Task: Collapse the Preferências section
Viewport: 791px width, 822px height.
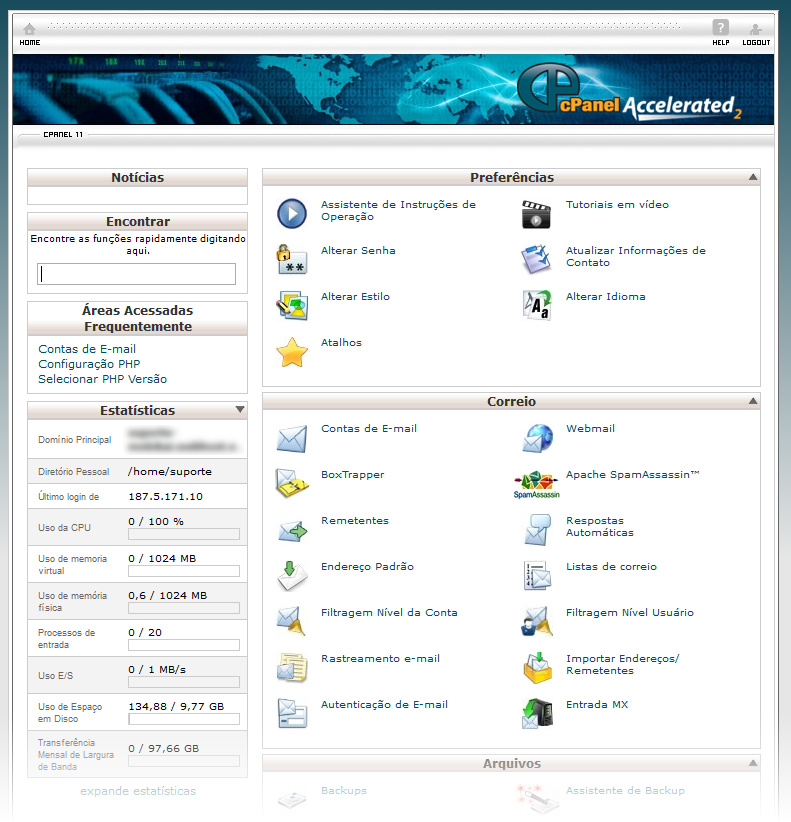Action: point(752,178)
